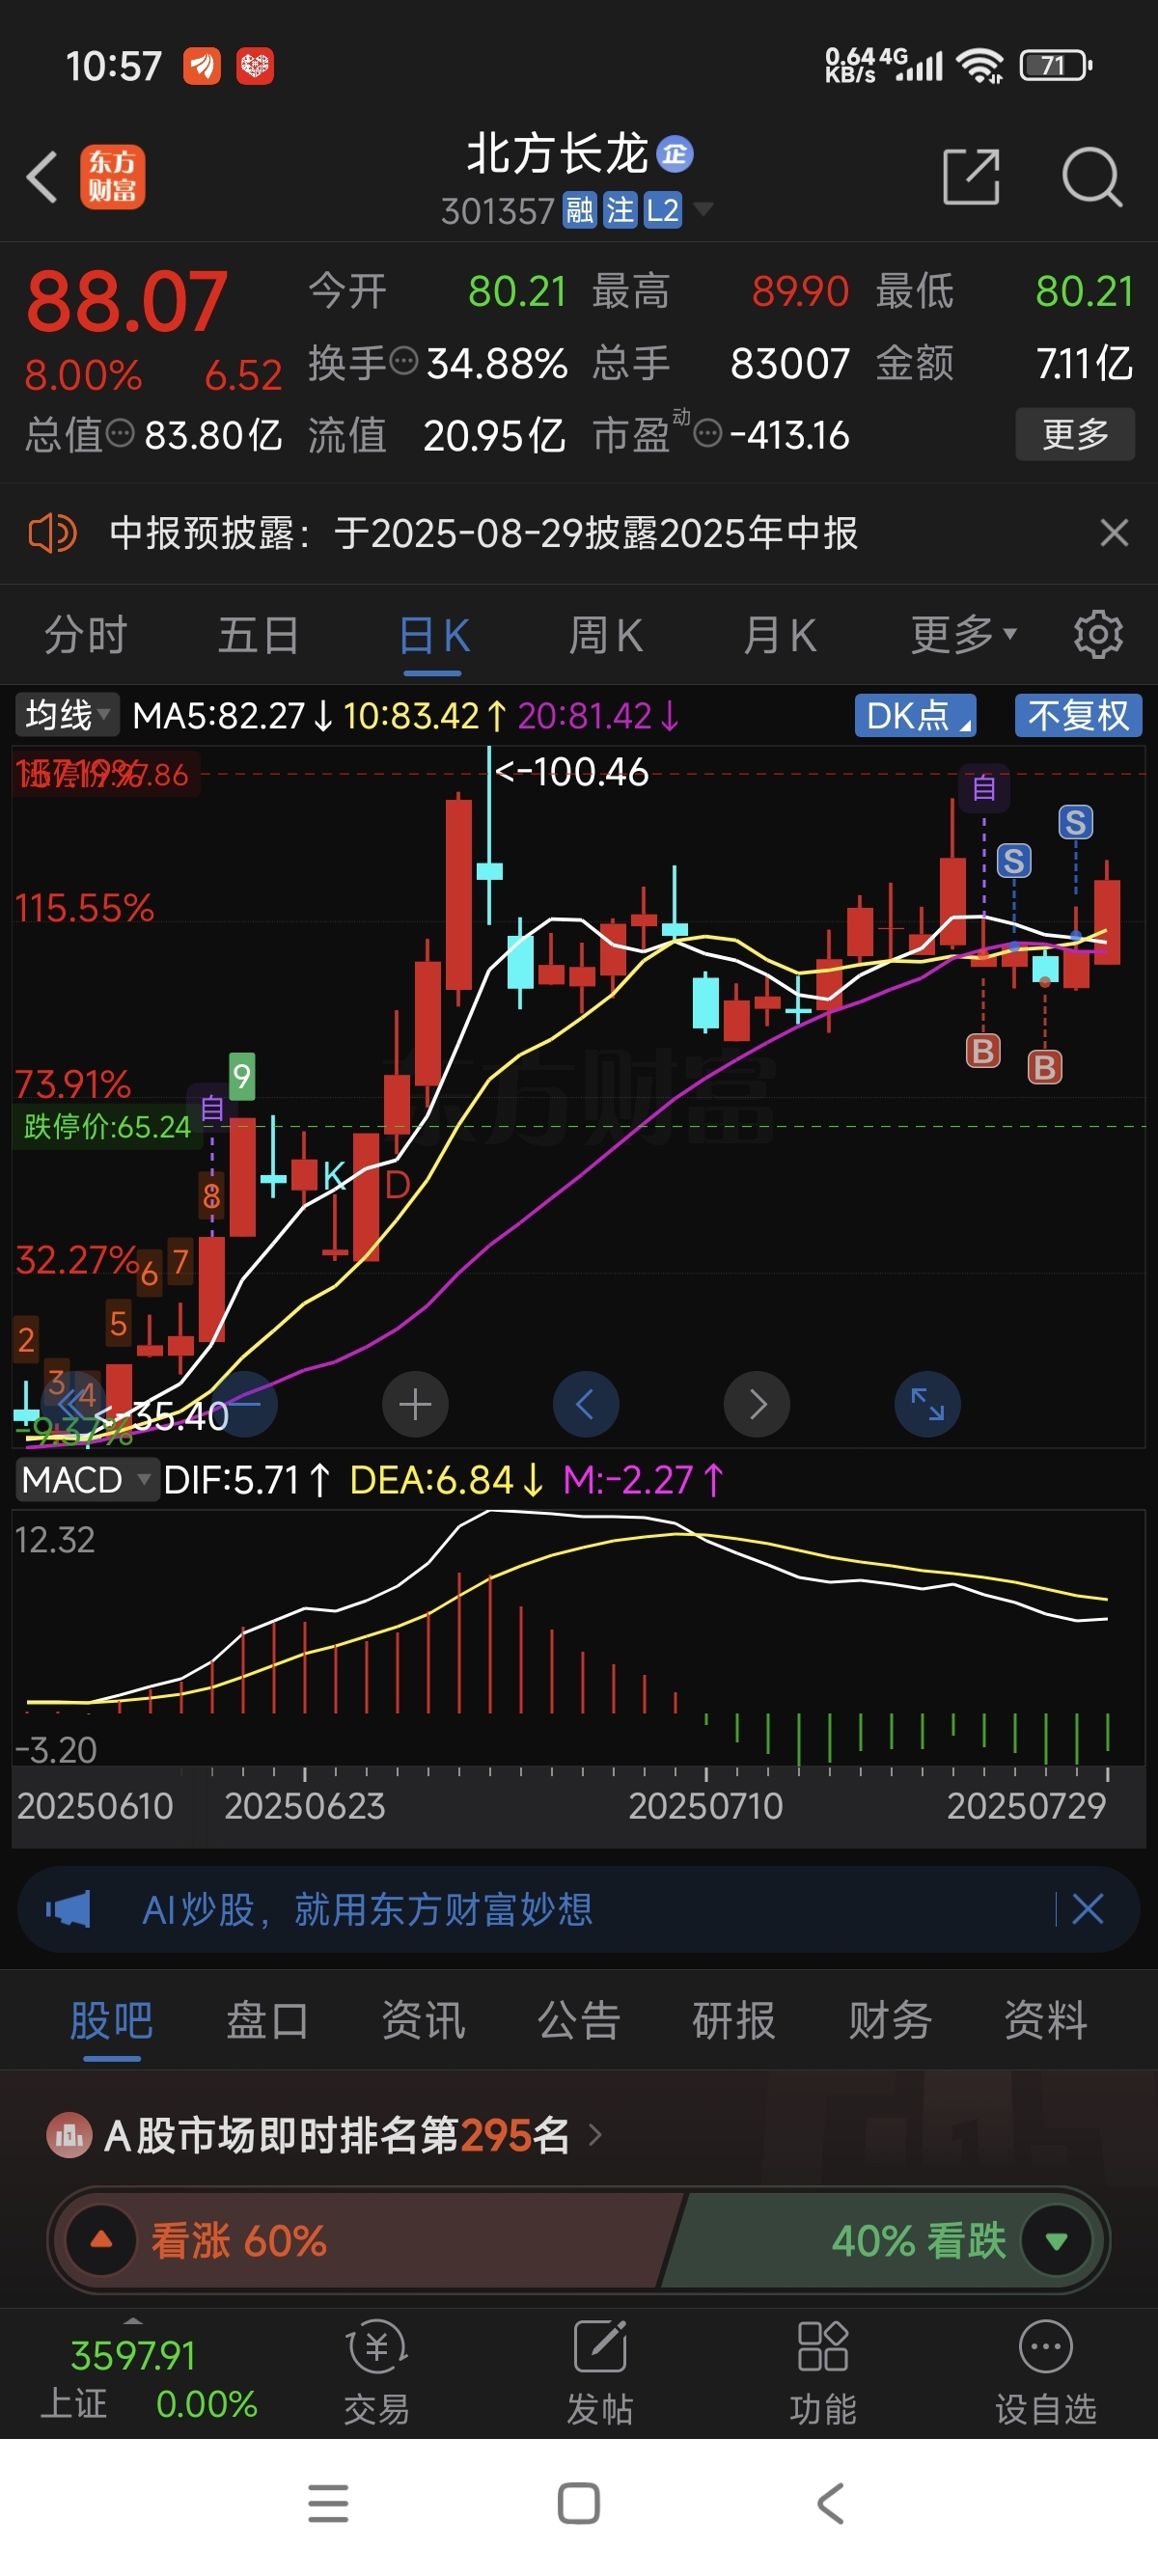Expand stock switcher triangle beside L2
Viewport: 1158px width, 2576px height.
703,209
